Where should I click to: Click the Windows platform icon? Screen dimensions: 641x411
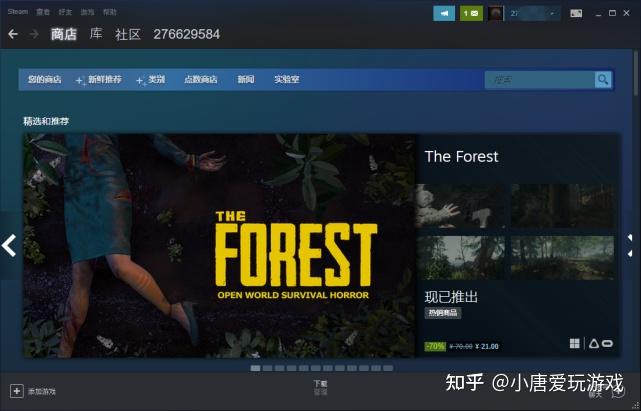(574, 344)
